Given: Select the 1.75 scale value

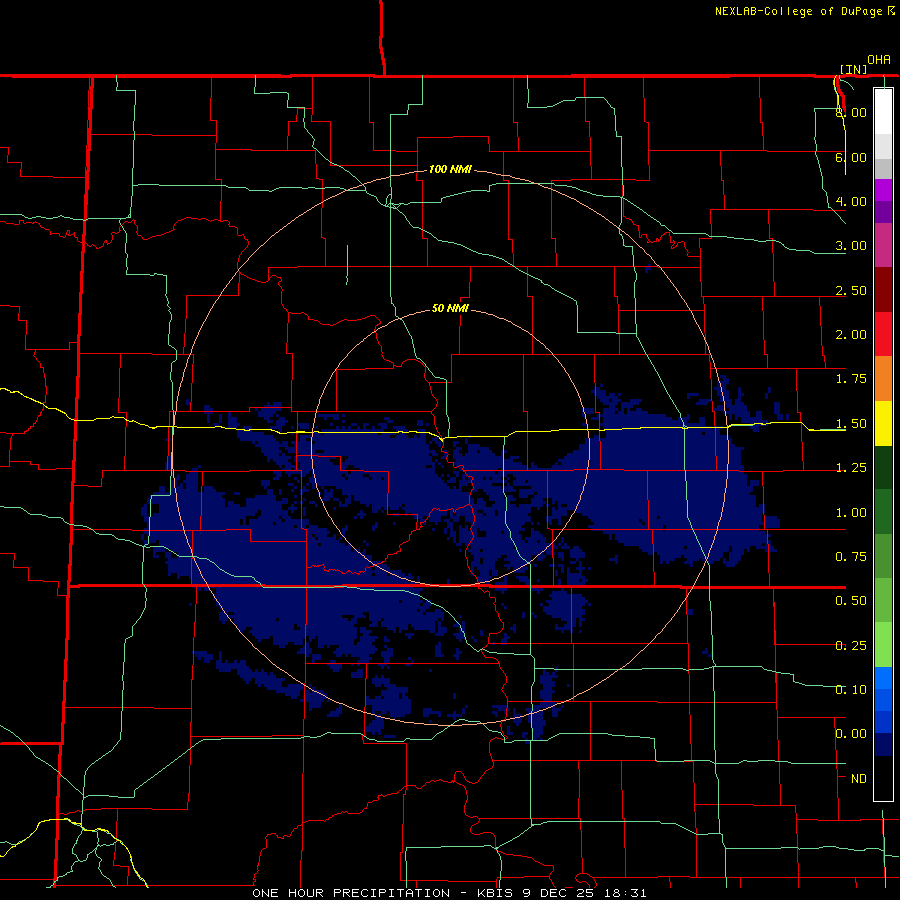Looking at the screenshot, I should click(x=851, y=379).
